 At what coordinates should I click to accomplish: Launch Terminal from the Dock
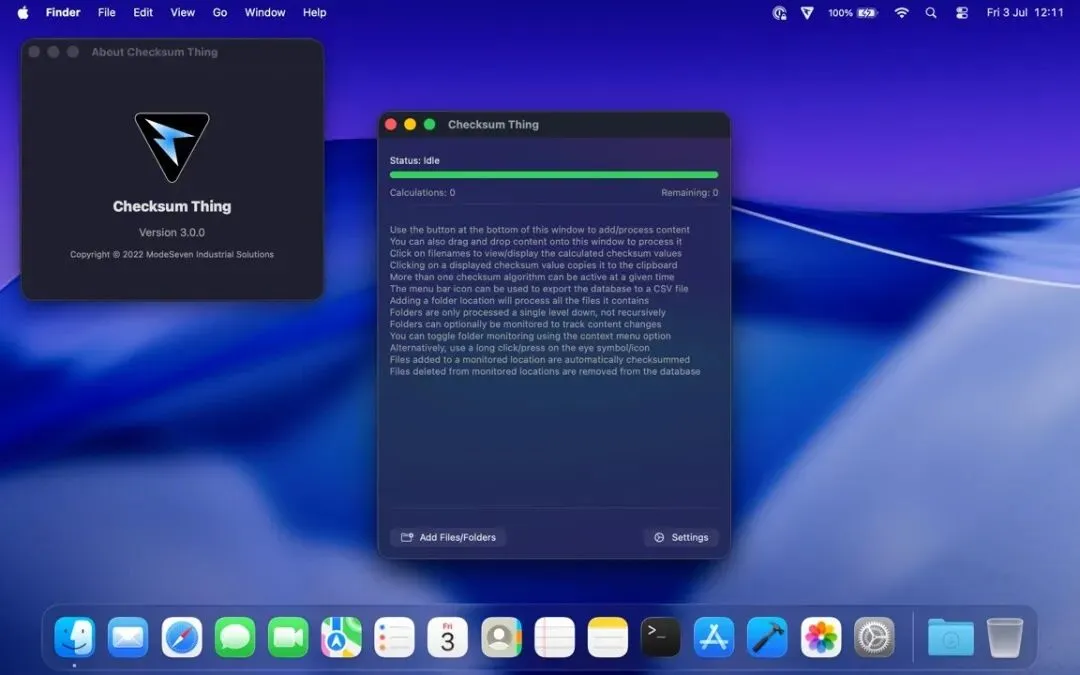[x=661, y=637]
